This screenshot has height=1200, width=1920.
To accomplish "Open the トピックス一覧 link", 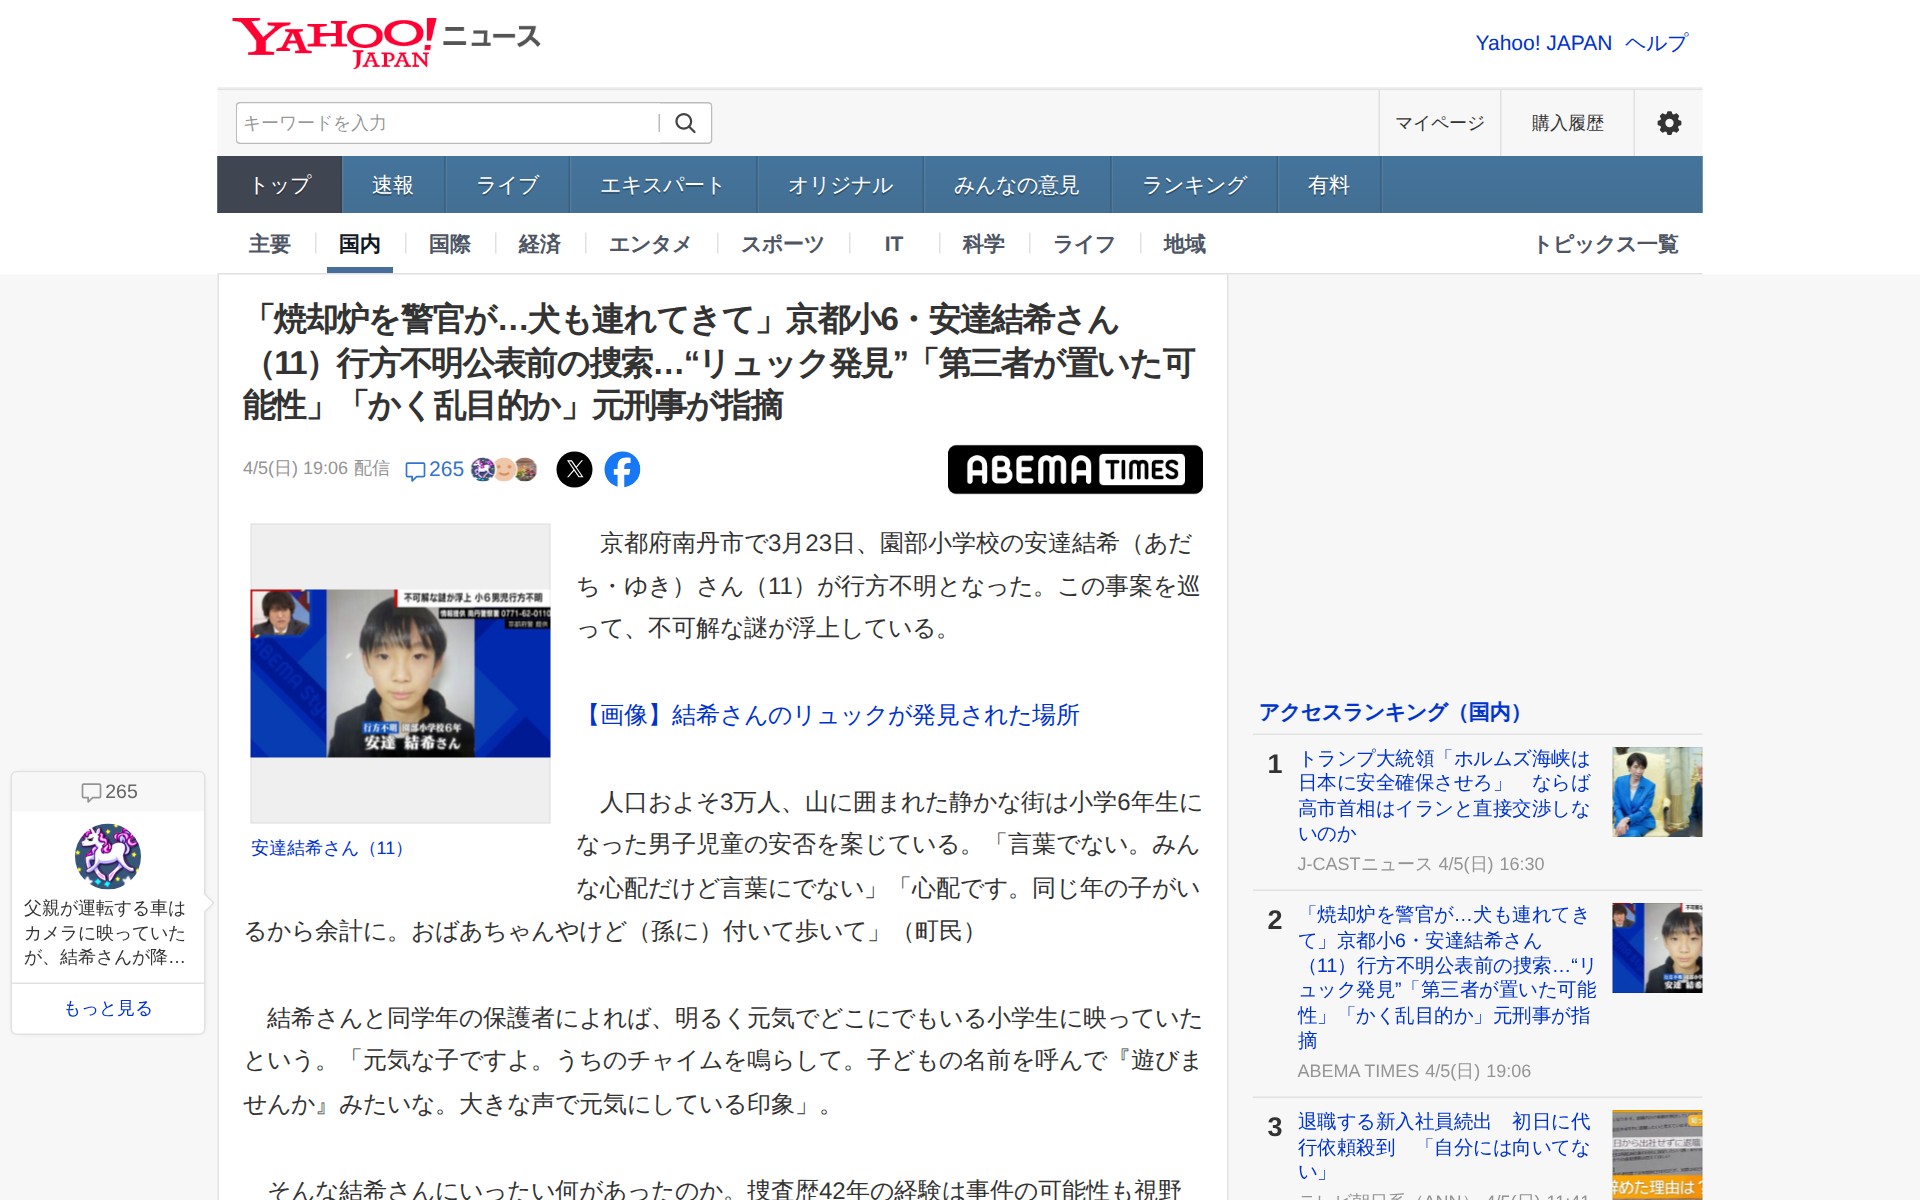I will (x=1609, y=244).
